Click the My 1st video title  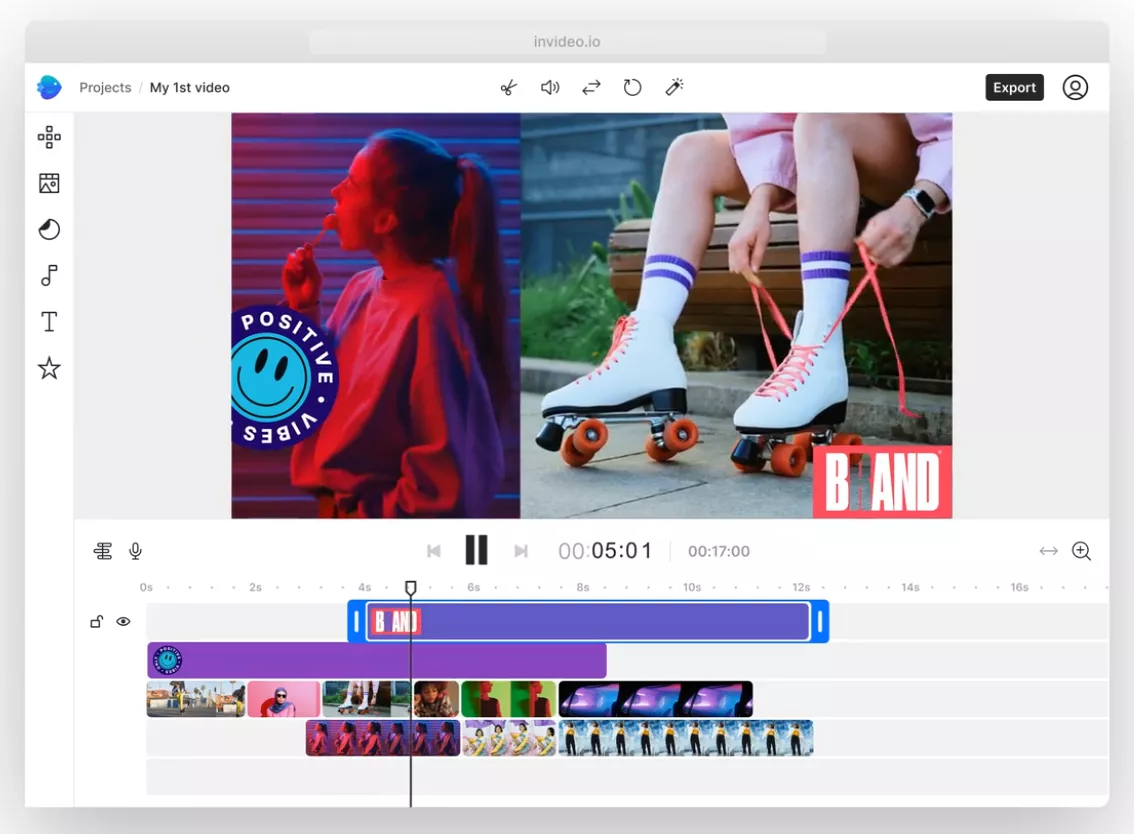pos(189,88)
